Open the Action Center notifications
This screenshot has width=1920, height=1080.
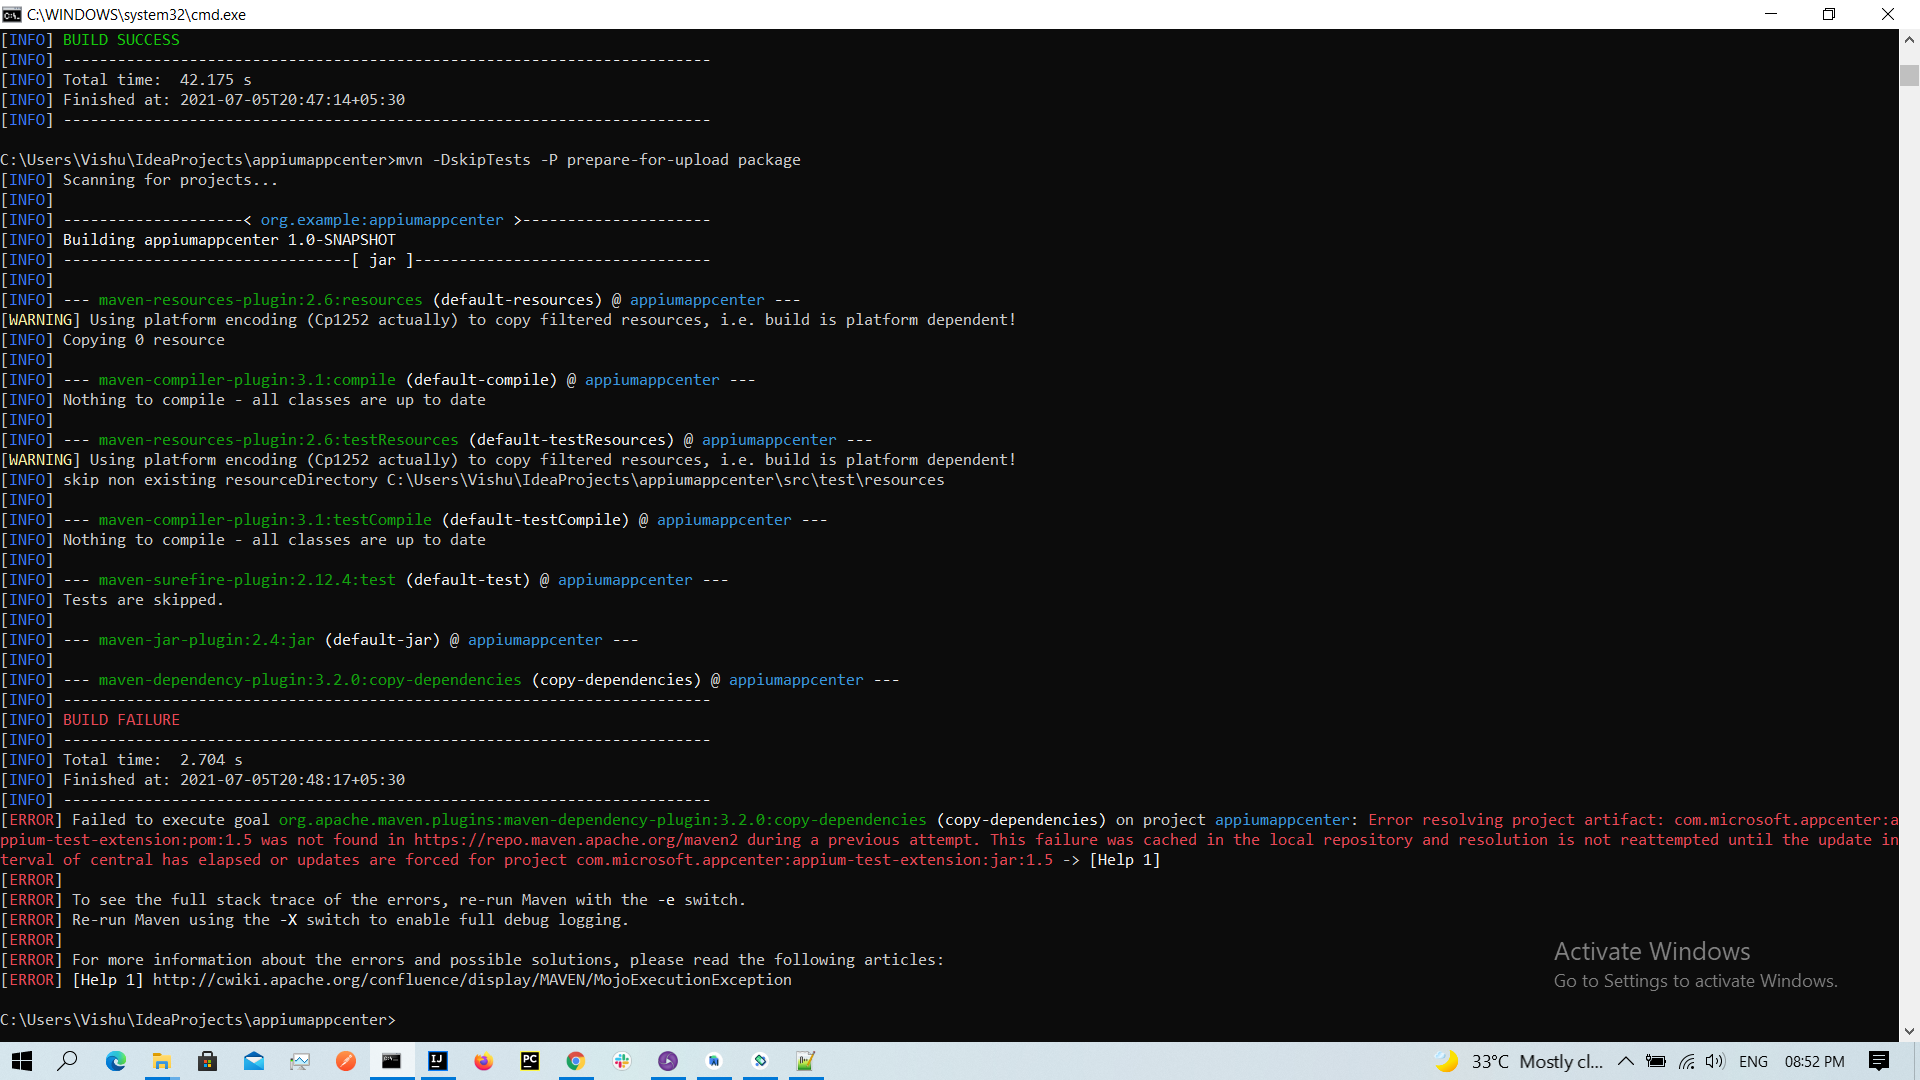1878,1061
